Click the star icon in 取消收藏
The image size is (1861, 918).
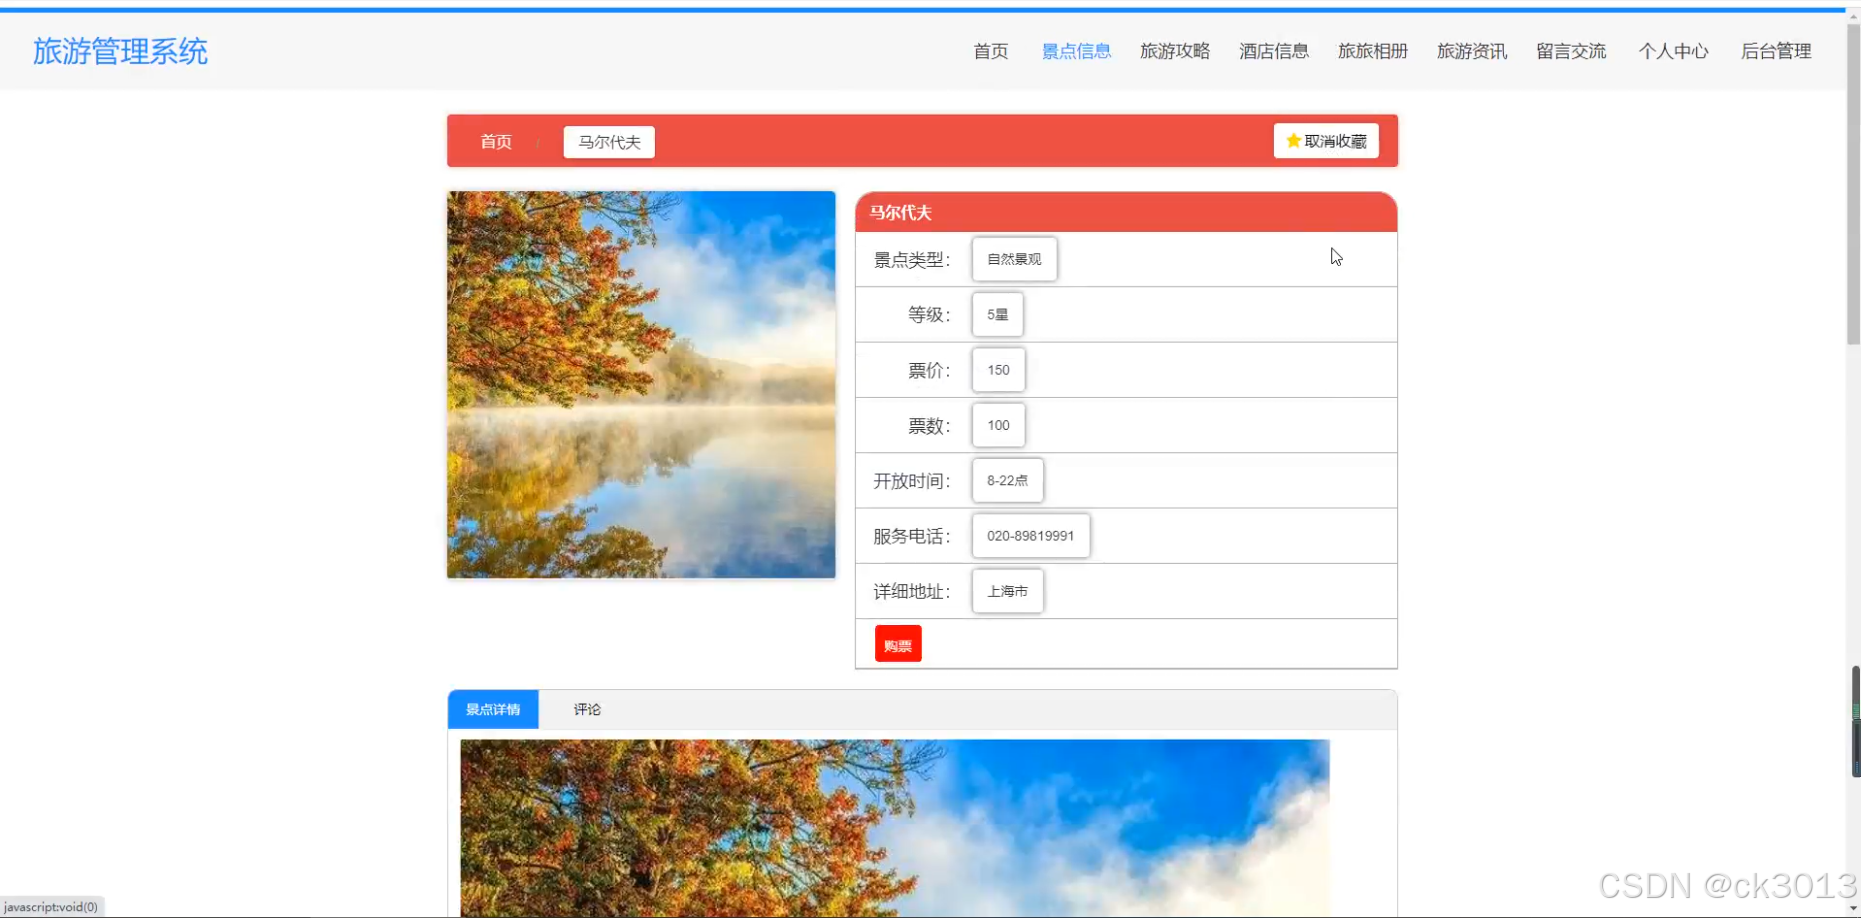(1293, 141)
